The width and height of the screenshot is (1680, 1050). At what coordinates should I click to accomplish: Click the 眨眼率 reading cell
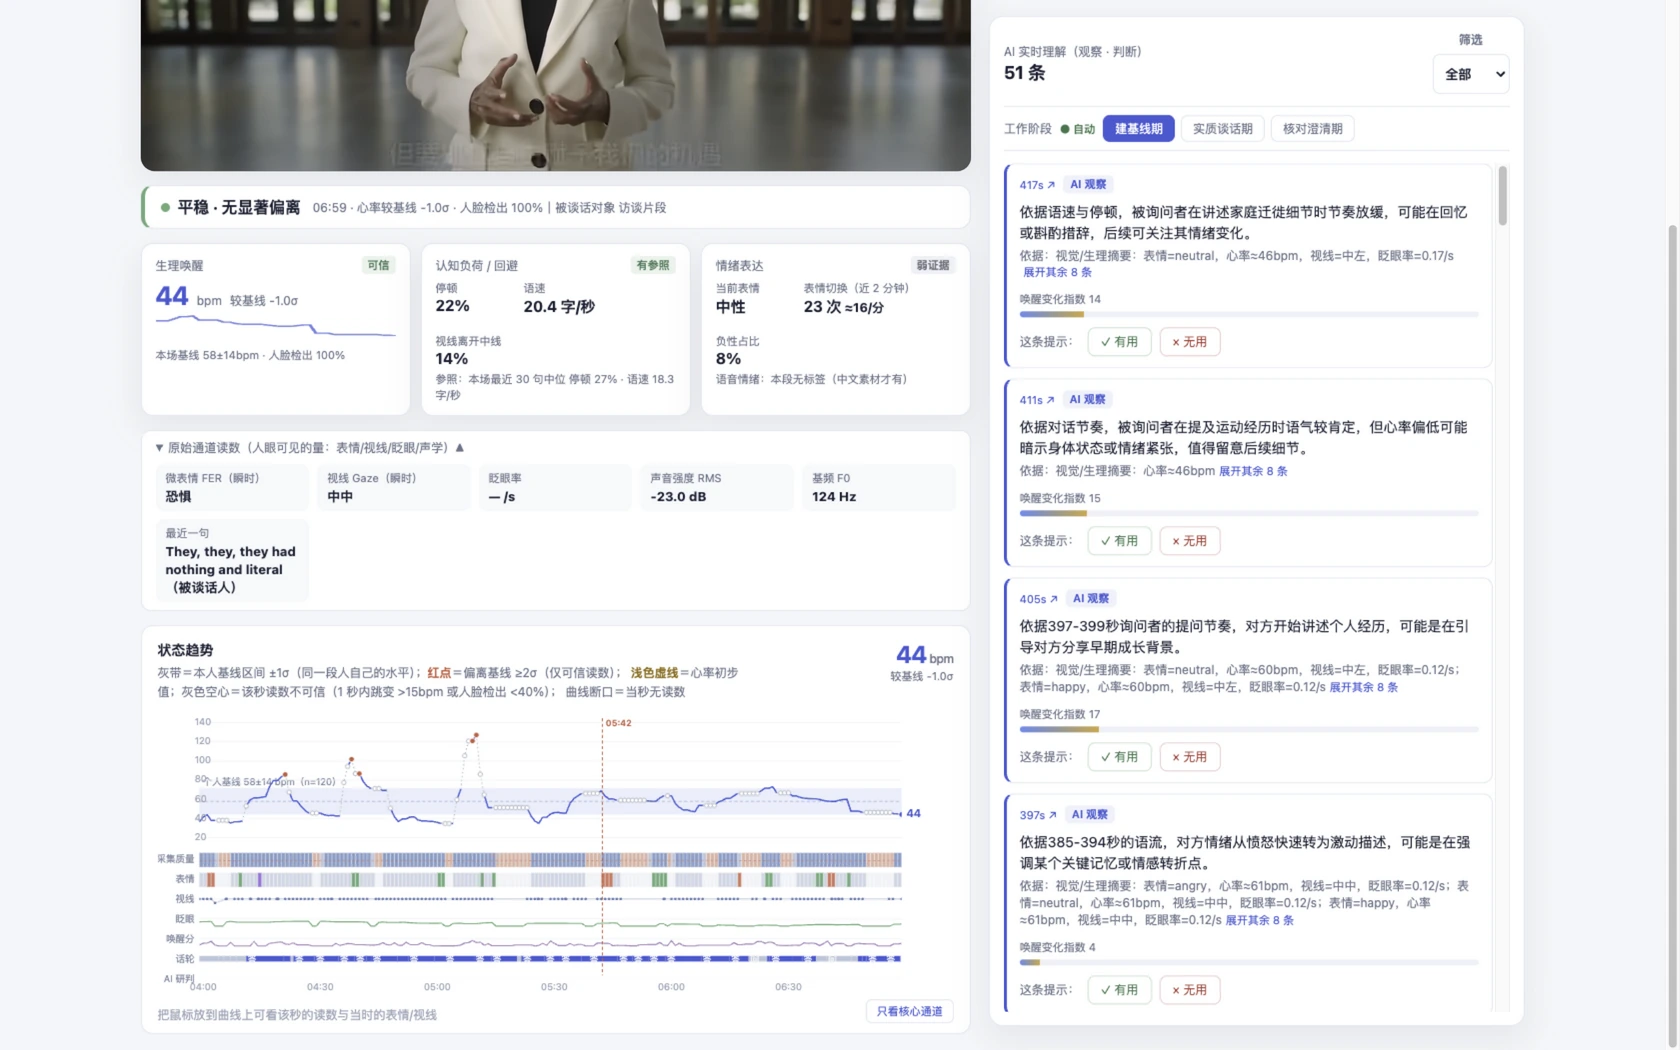pos(555,488)
